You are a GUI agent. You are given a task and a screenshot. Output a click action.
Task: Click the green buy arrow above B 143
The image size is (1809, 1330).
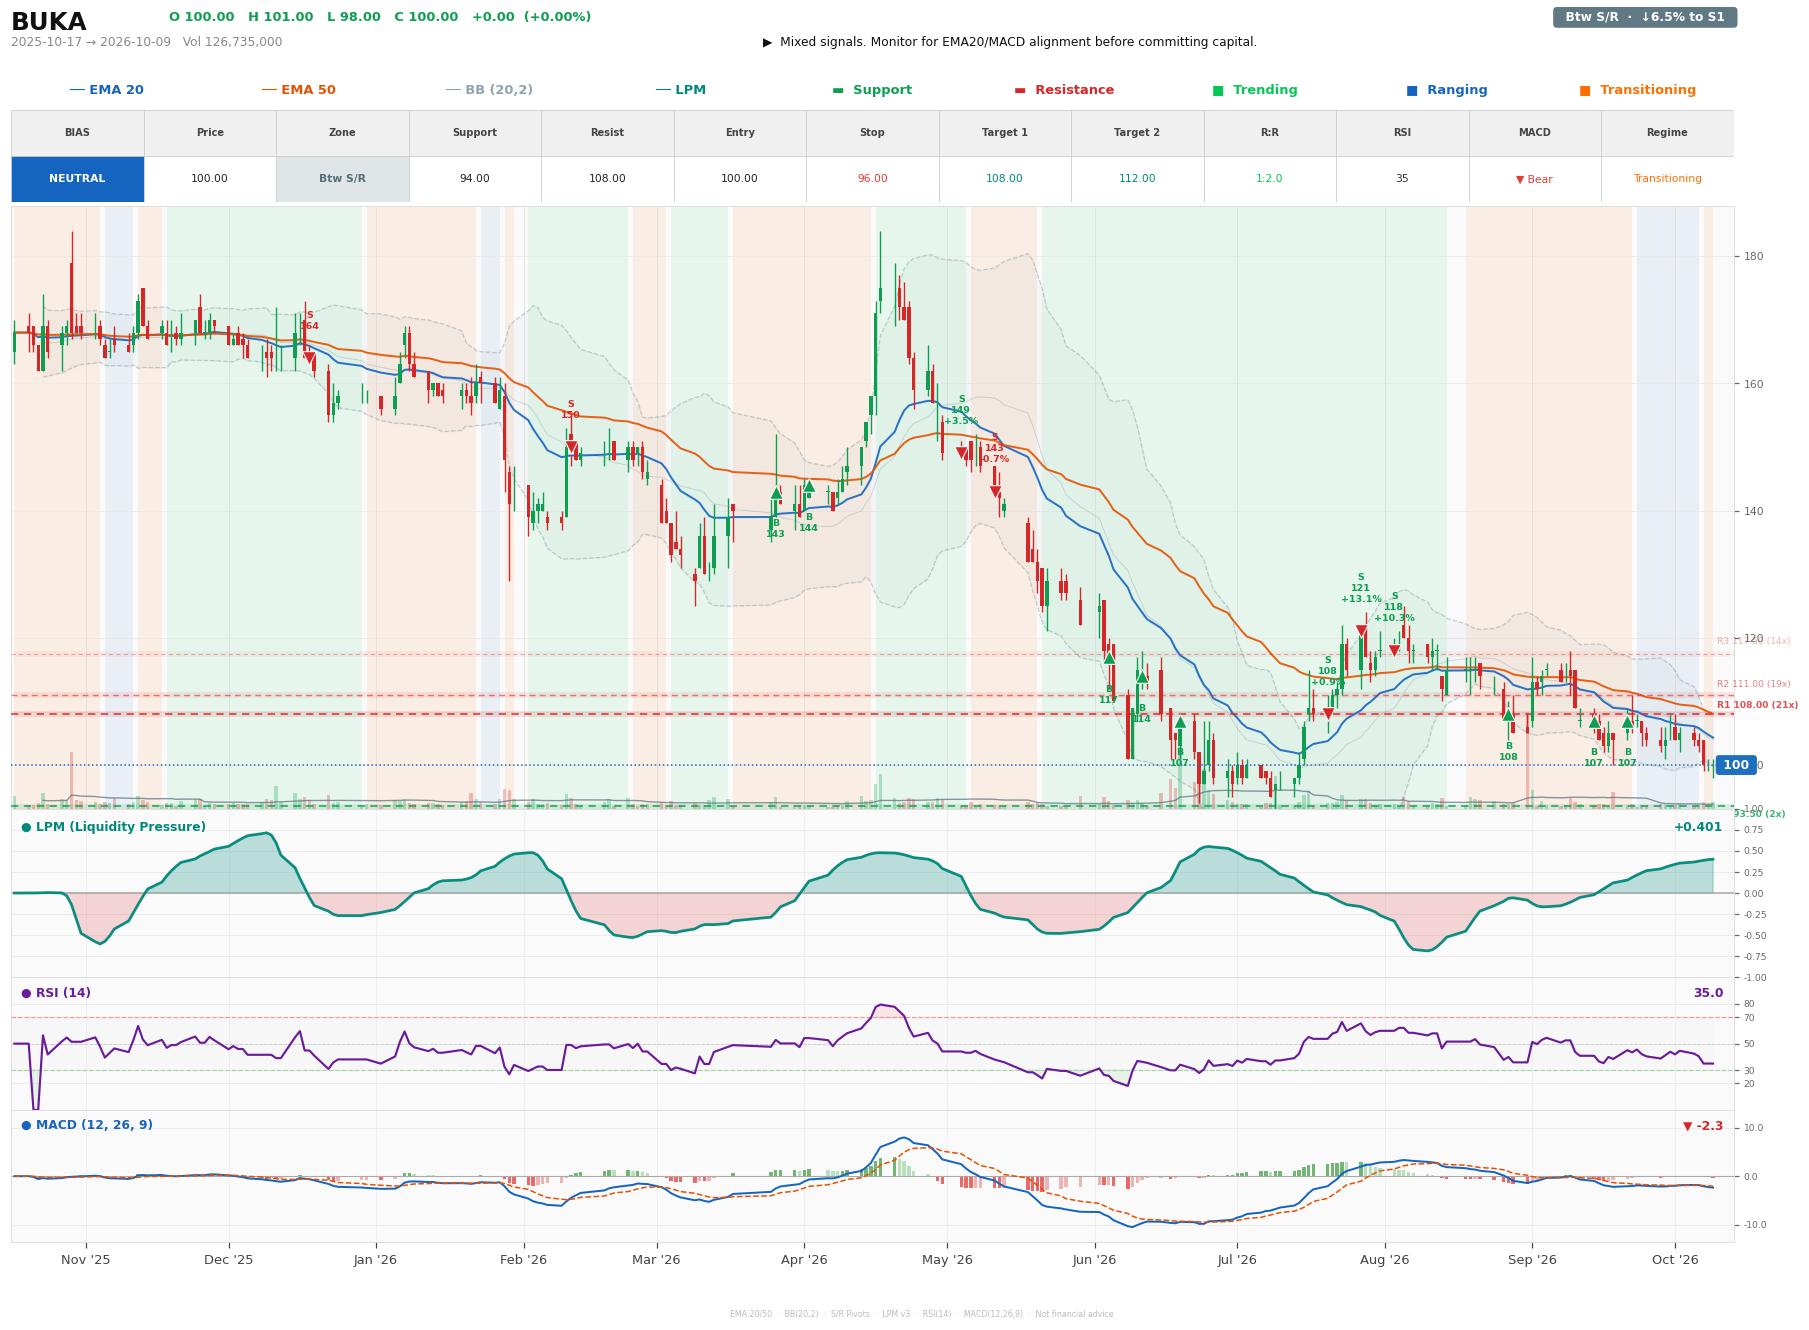pos(776,493)
